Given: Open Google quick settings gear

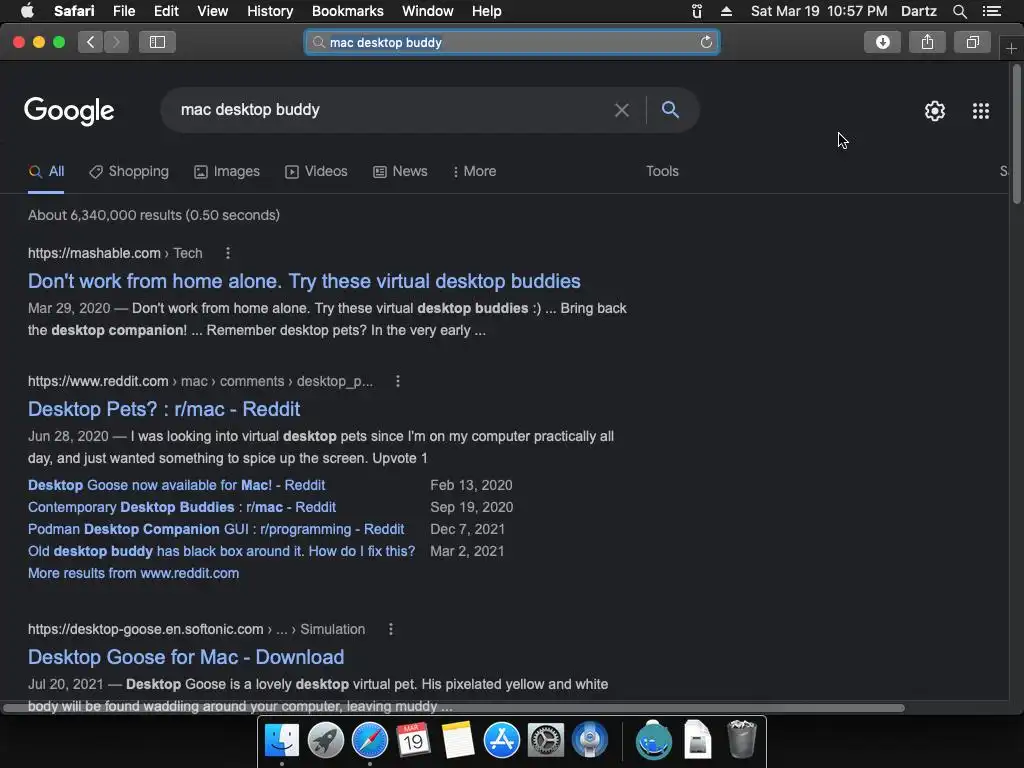Looking at the screenshot, I should click(x=935, y=111).
